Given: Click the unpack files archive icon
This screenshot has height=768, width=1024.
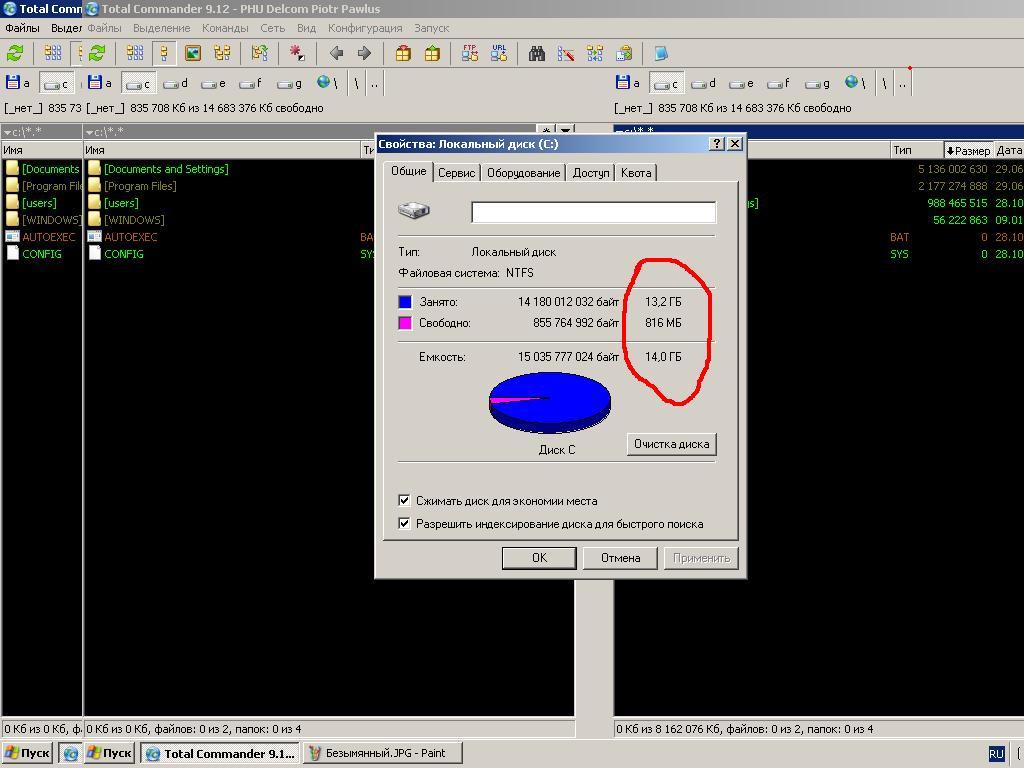Looking at the screenshot, I should coord(432,53).
